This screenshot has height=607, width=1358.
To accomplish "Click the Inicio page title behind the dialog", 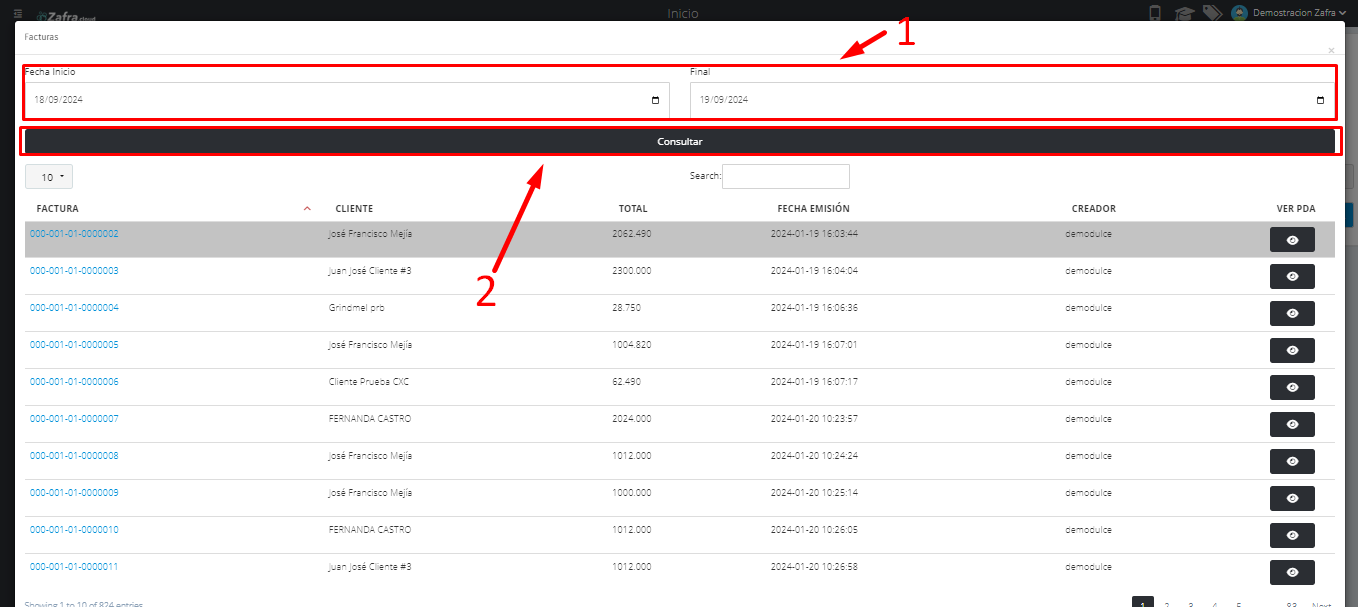I will click(x=682, y=13).
